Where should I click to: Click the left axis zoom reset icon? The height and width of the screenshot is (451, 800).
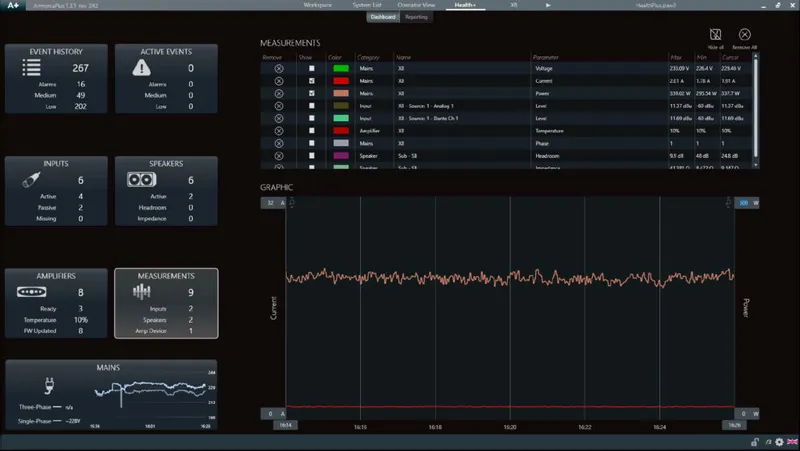[292, 203]
